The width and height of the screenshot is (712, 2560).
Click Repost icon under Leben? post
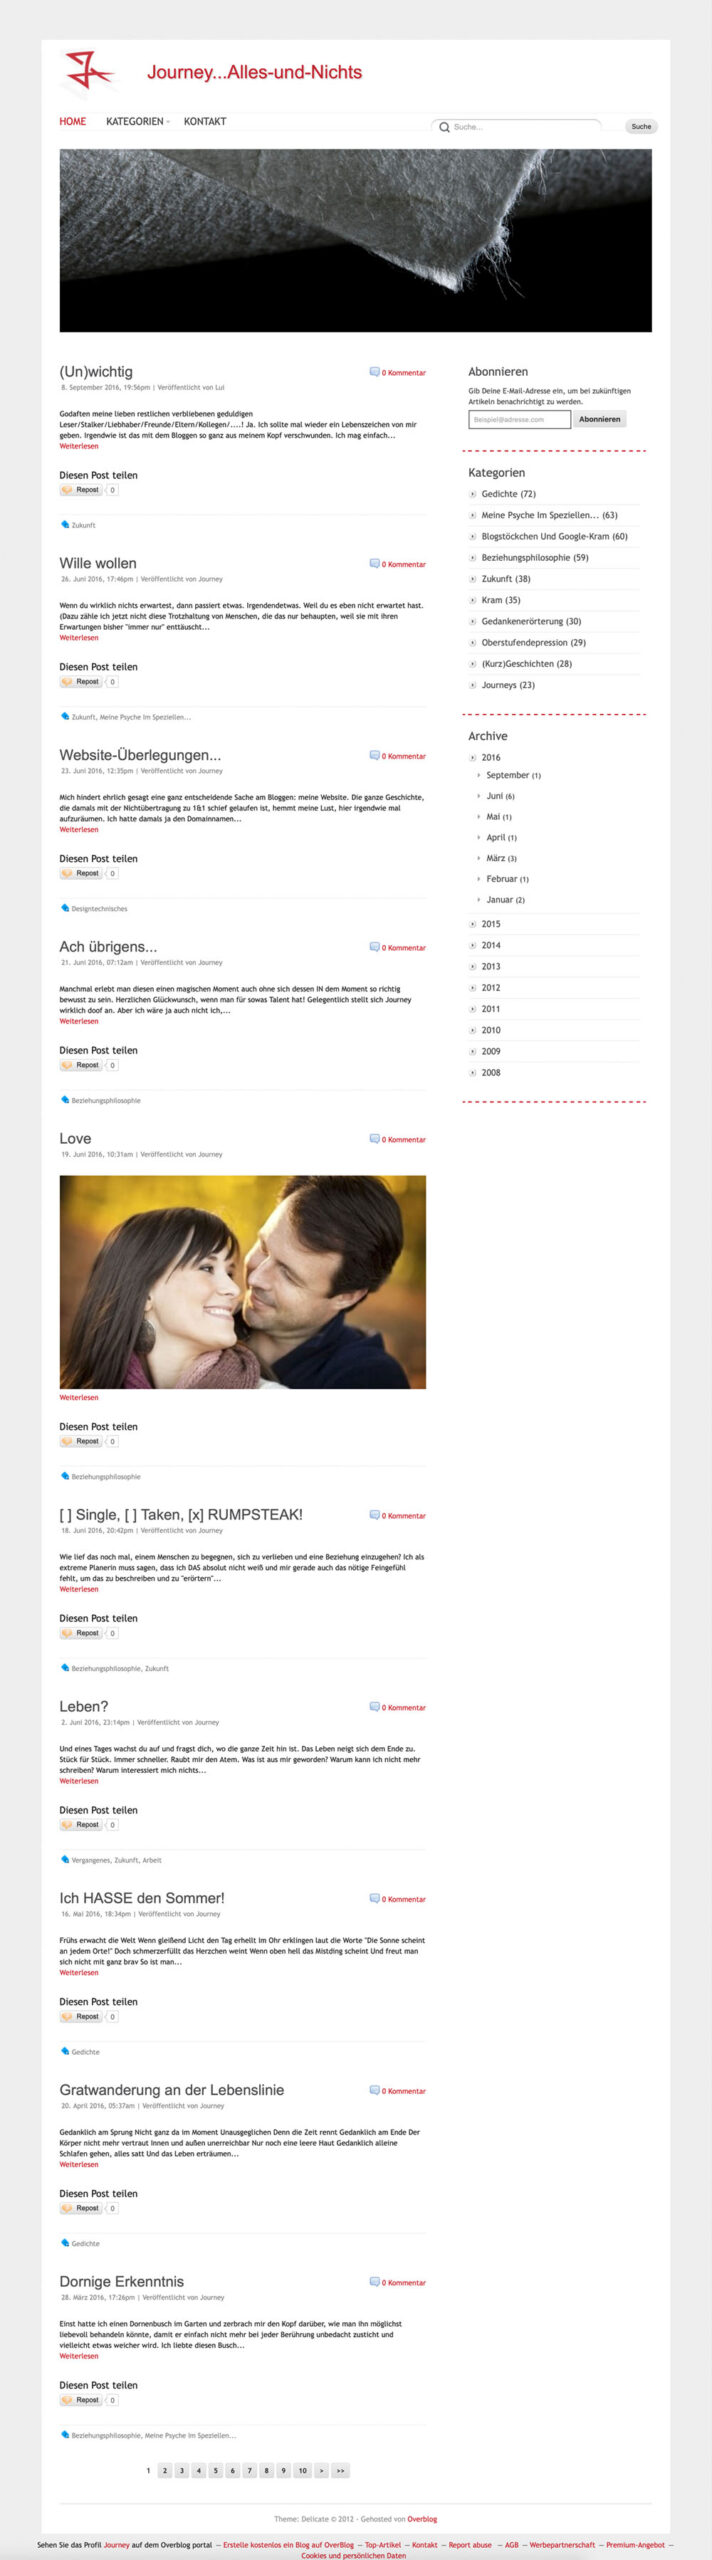[67, 1825]
